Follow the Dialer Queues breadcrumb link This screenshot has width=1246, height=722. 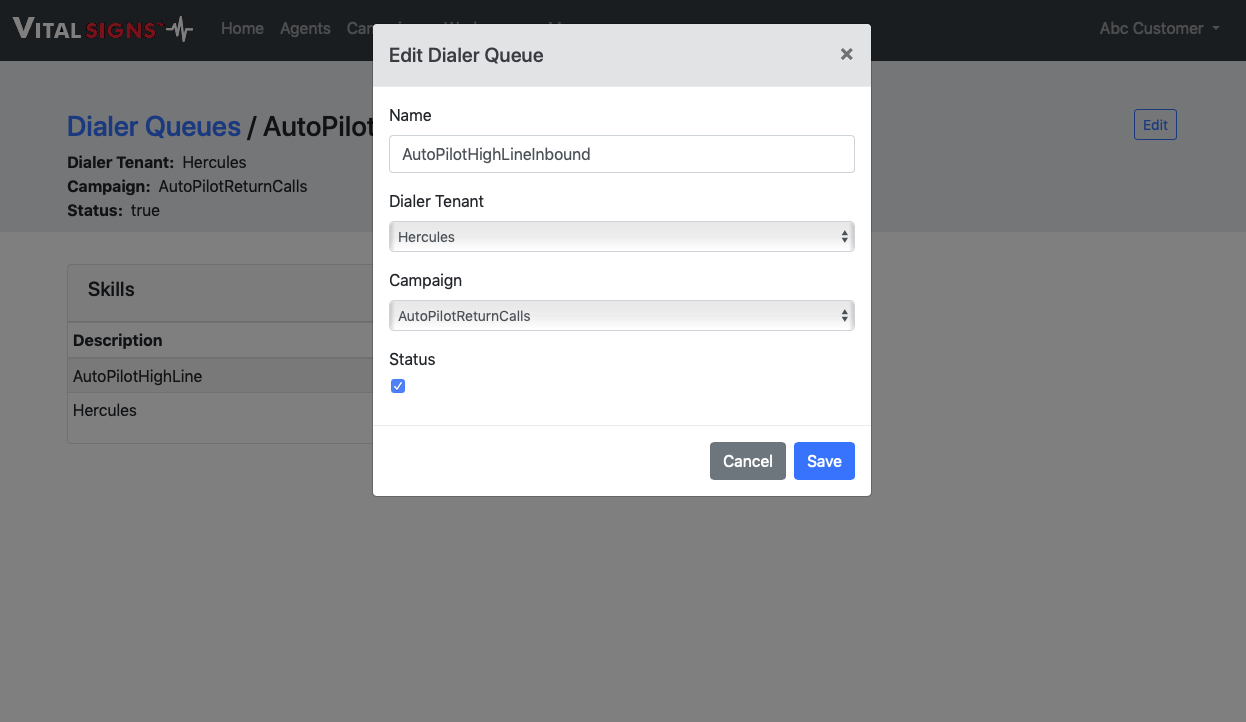click(154, 127)
